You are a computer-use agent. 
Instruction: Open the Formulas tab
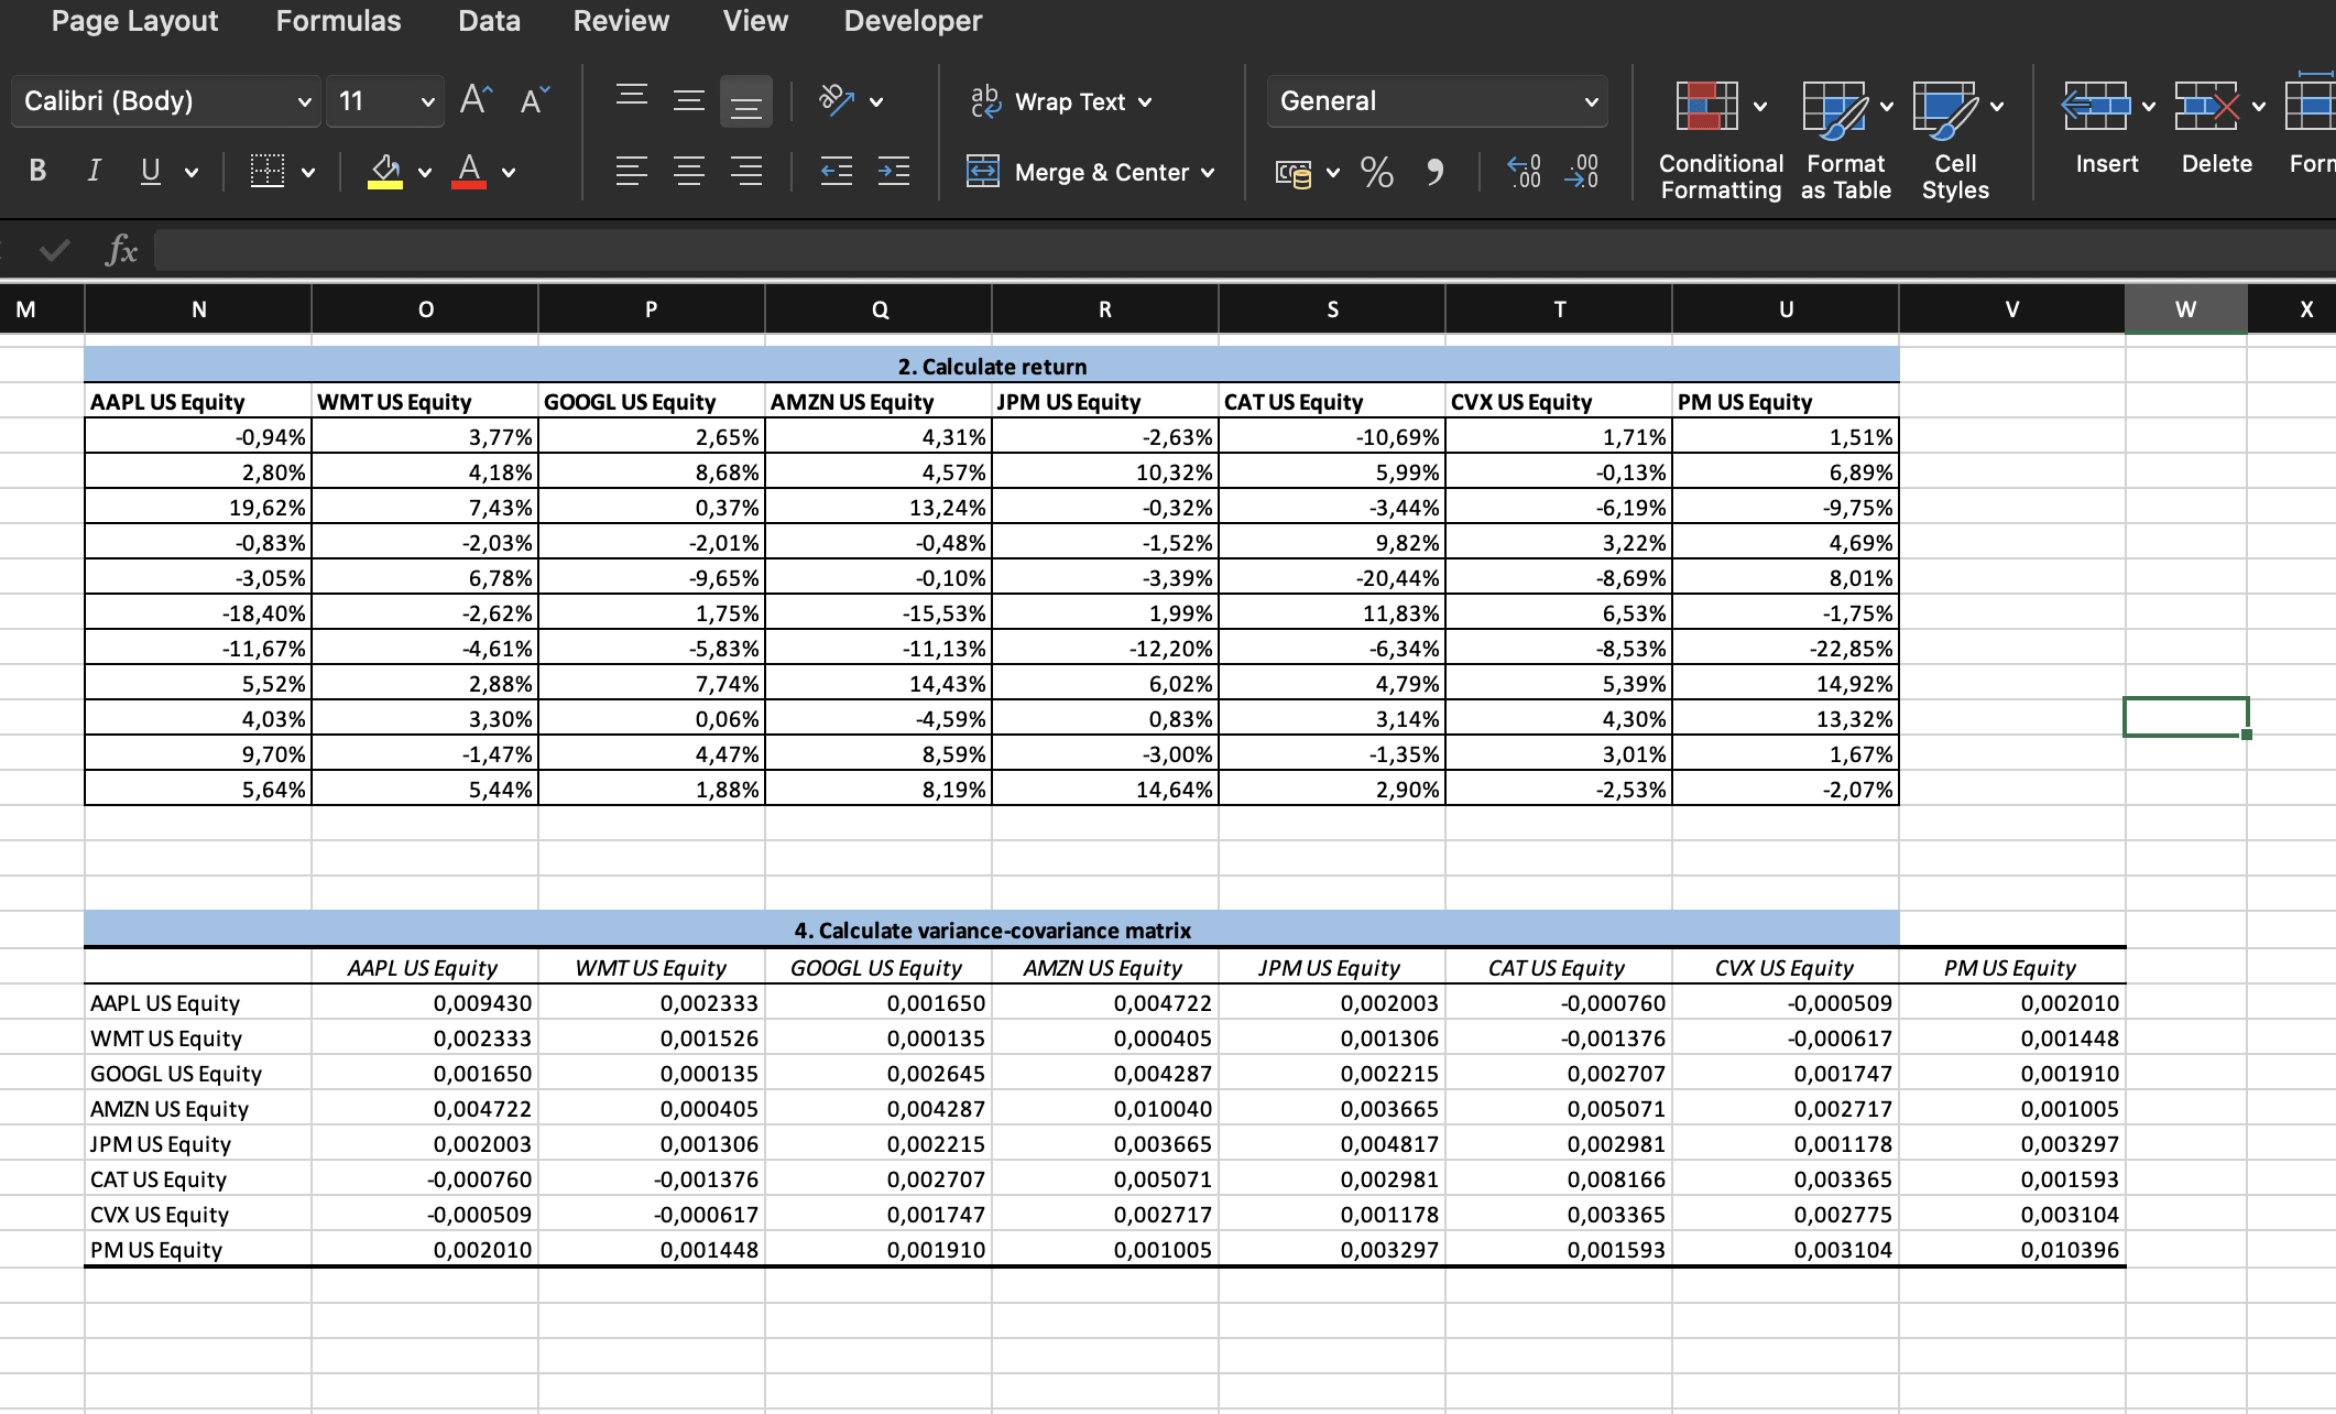coord(338,21)
